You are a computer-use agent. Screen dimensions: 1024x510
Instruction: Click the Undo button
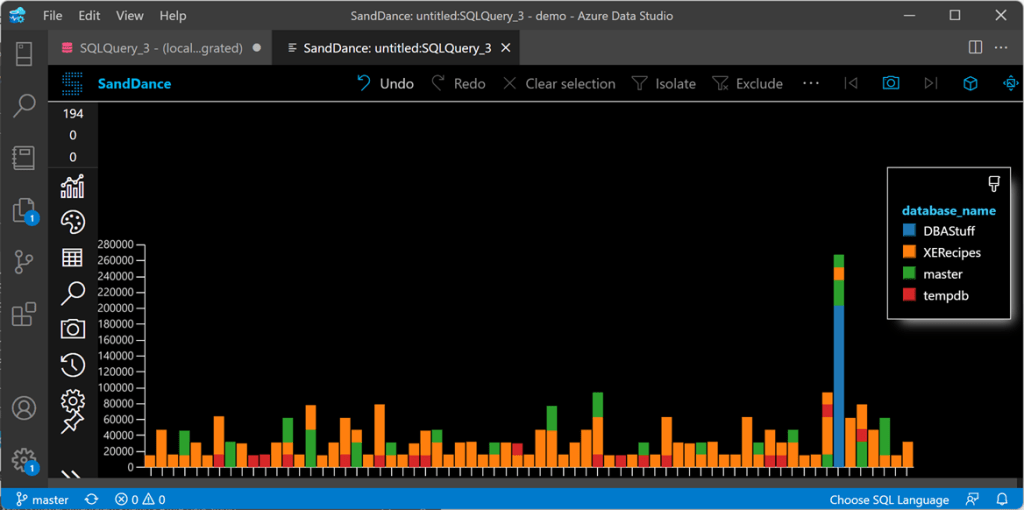click(385, 84)
